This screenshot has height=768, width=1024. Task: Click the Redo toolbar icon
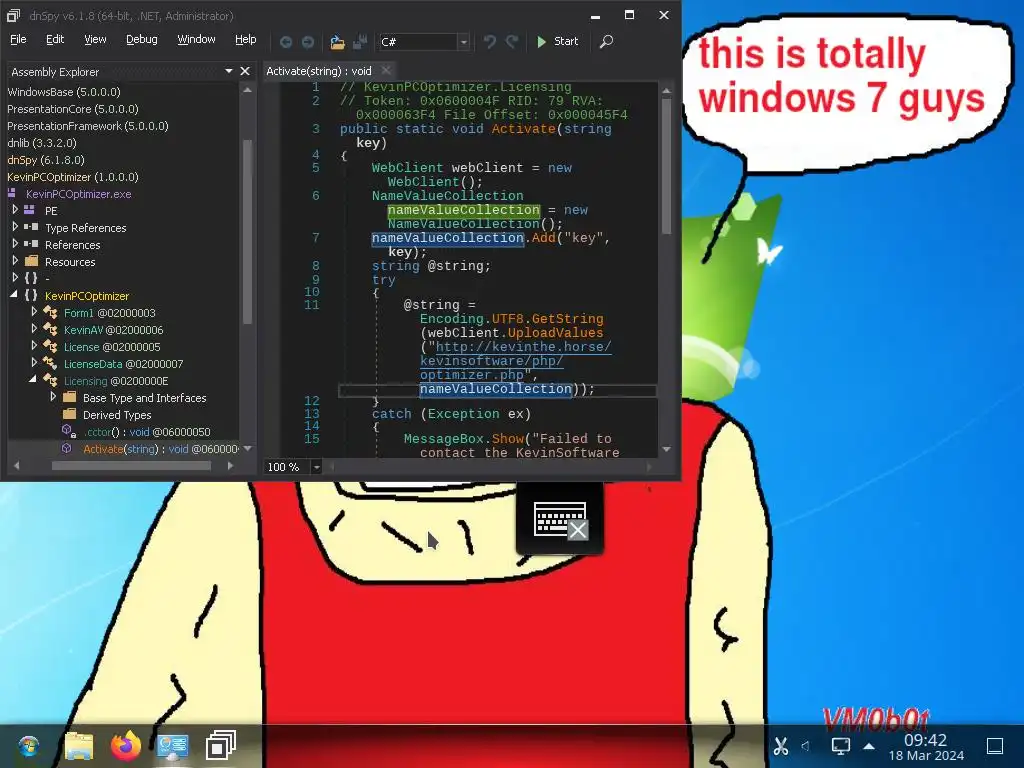[512, 42]
